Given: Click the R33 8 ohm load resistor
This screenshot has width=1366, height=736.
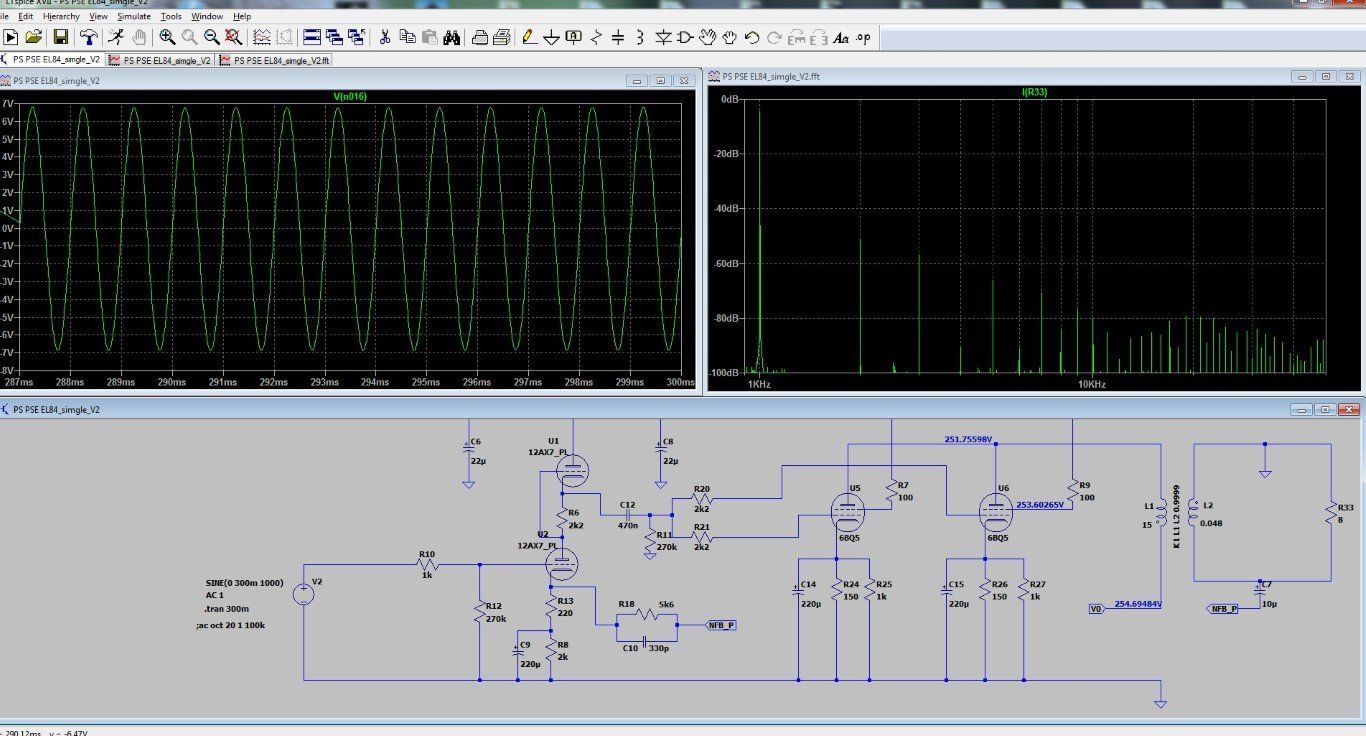Looking at the screenshot, I should click(x=1331, y=515).
